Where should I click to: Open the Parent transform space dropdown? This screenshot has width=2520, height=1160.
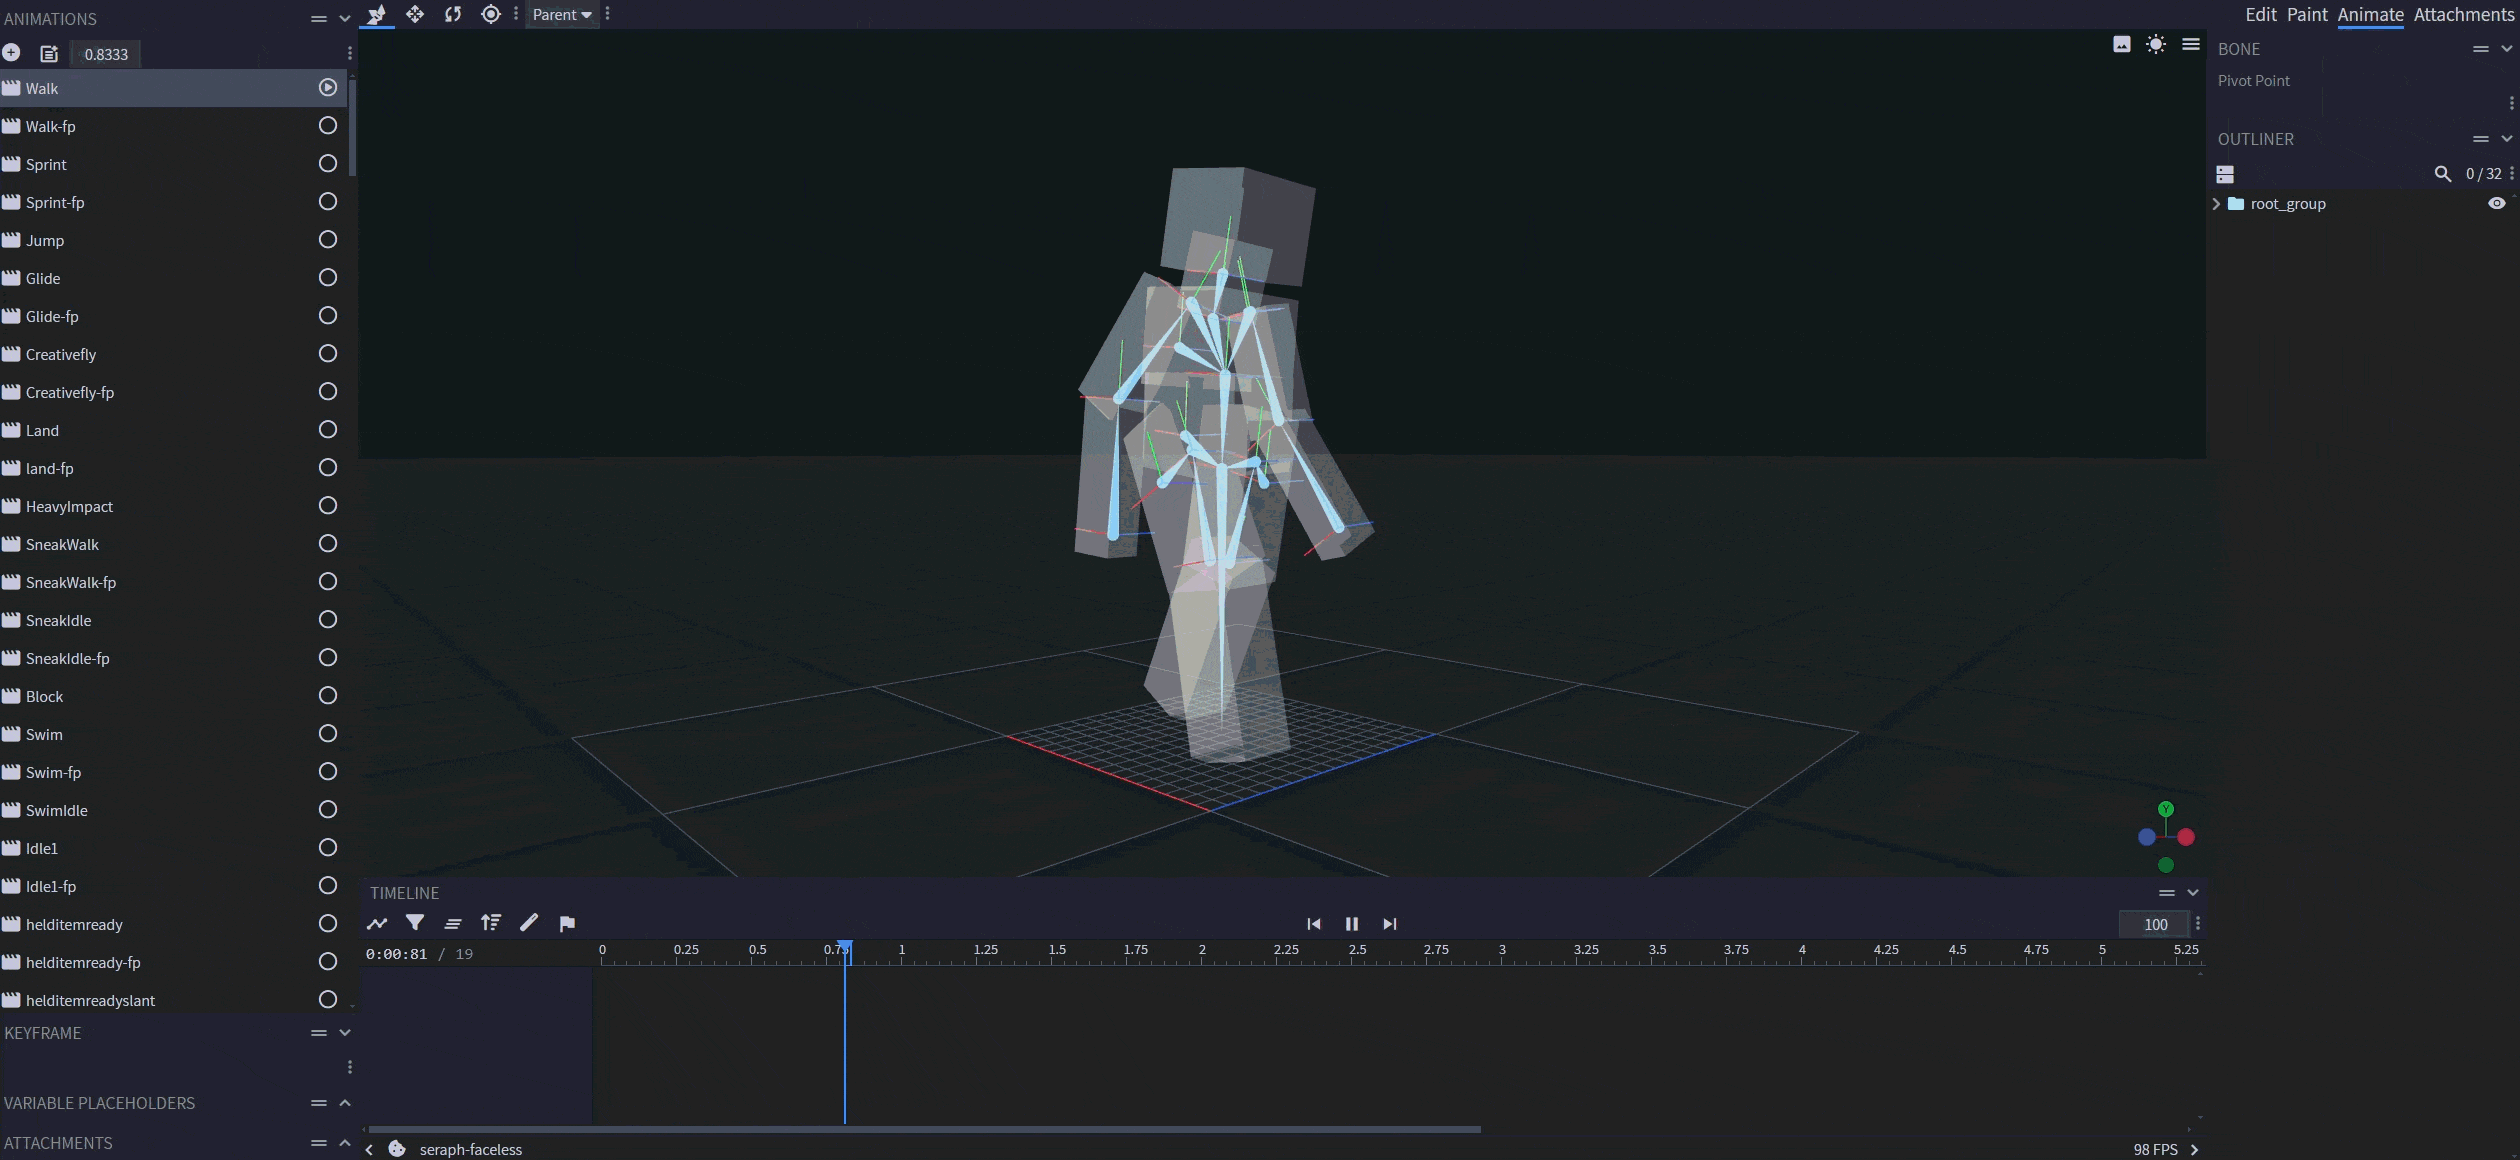(x=562, y=14)
